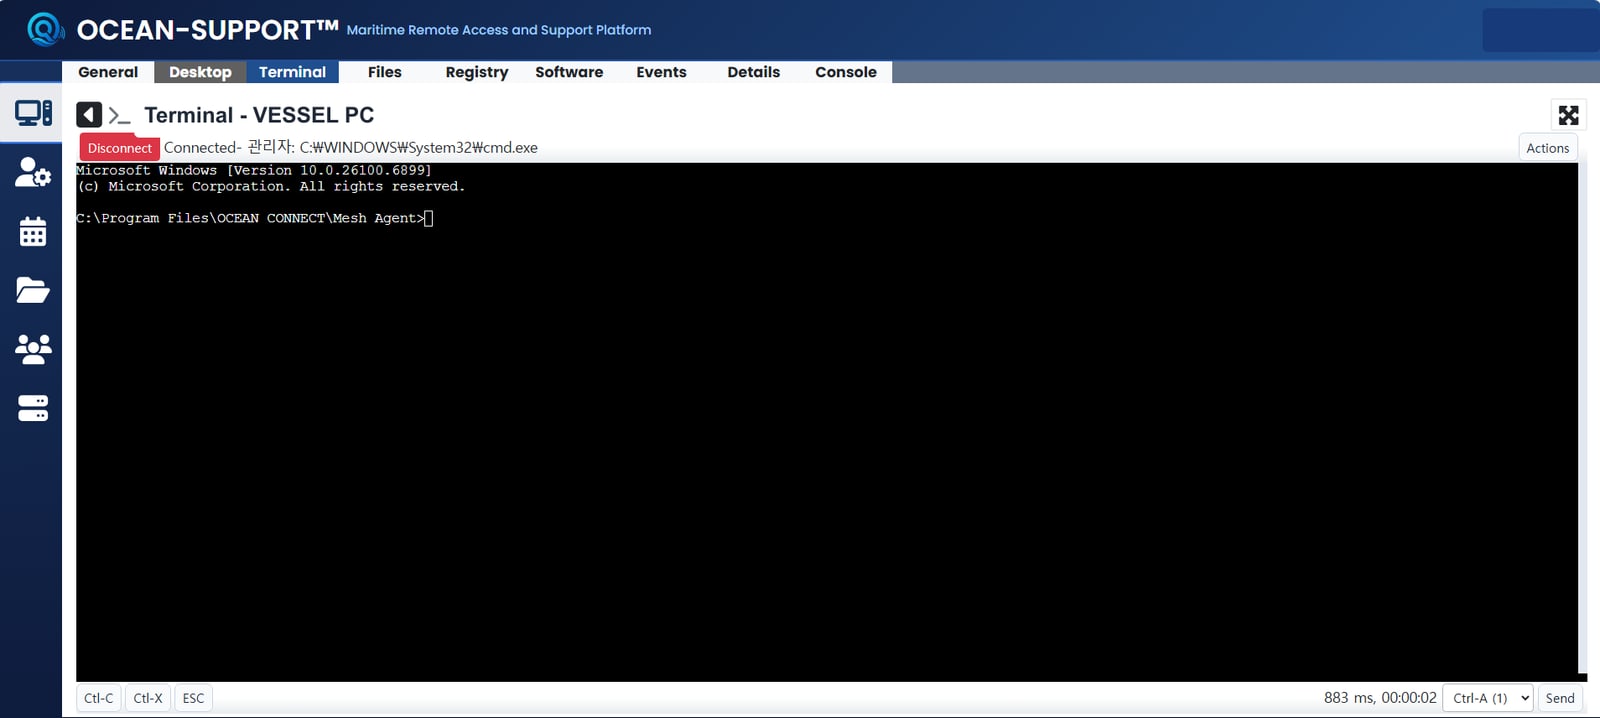This screenshot has width=1600, height=718.
Task: Click the terminal vertical scrollbar
Action: [x=1582, y=418]
